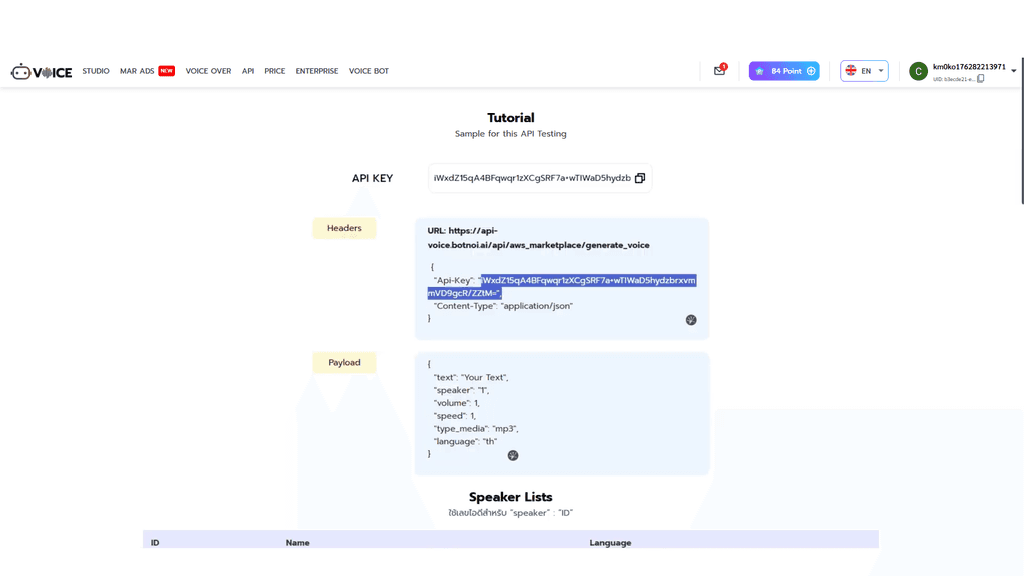1024x576 pixels.
Task: Click the star icon inside the Point button
Action: click(761, 70)
